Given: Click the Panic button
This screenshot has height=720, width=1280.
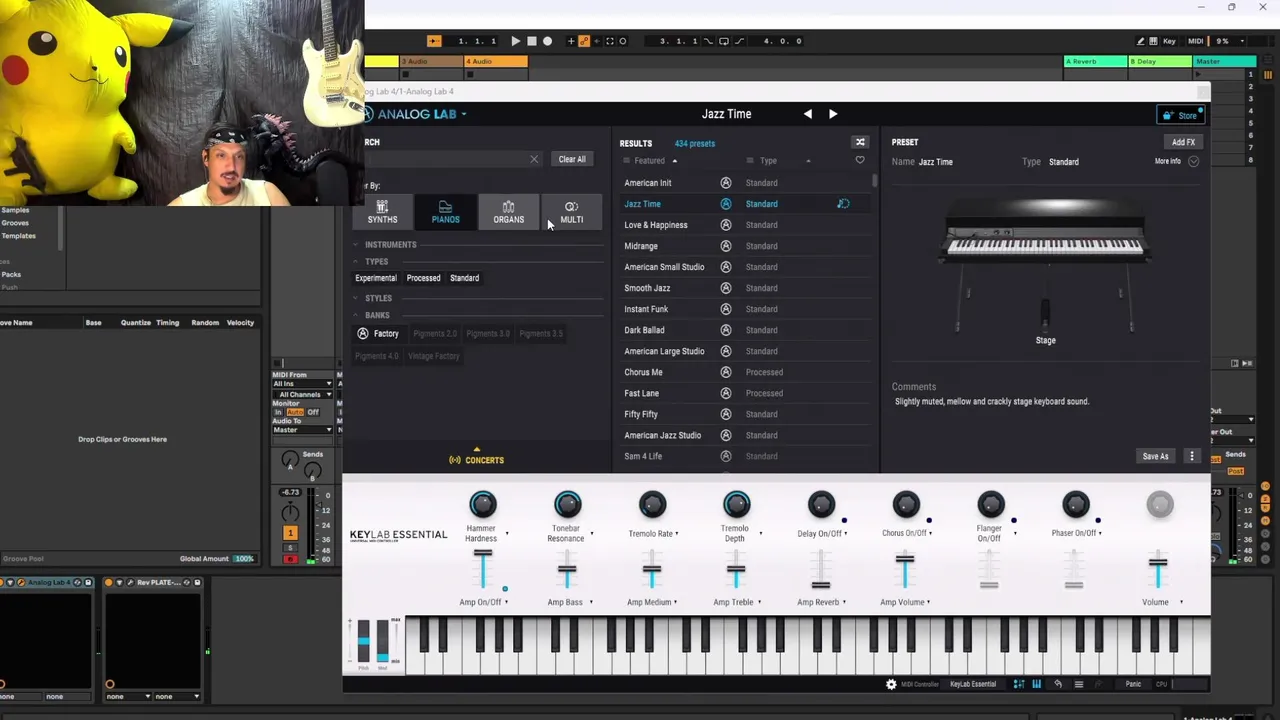Looking at the screenshot, I should point(1133,684).
